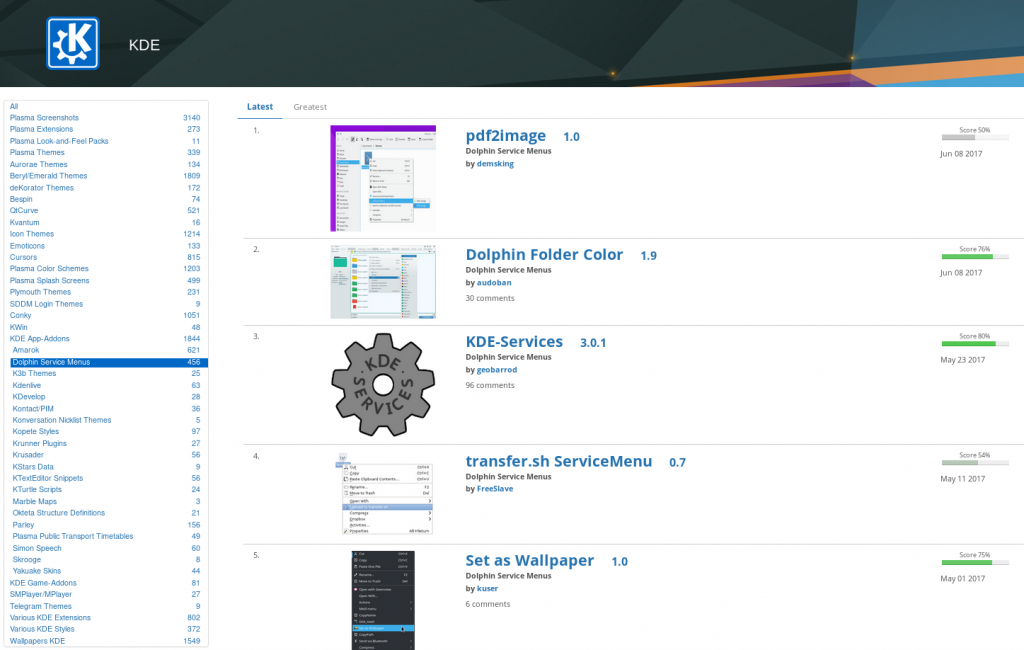The image size is (1024, 650).
Task: Open the pdf2image title link
Action: pos(505,136)
